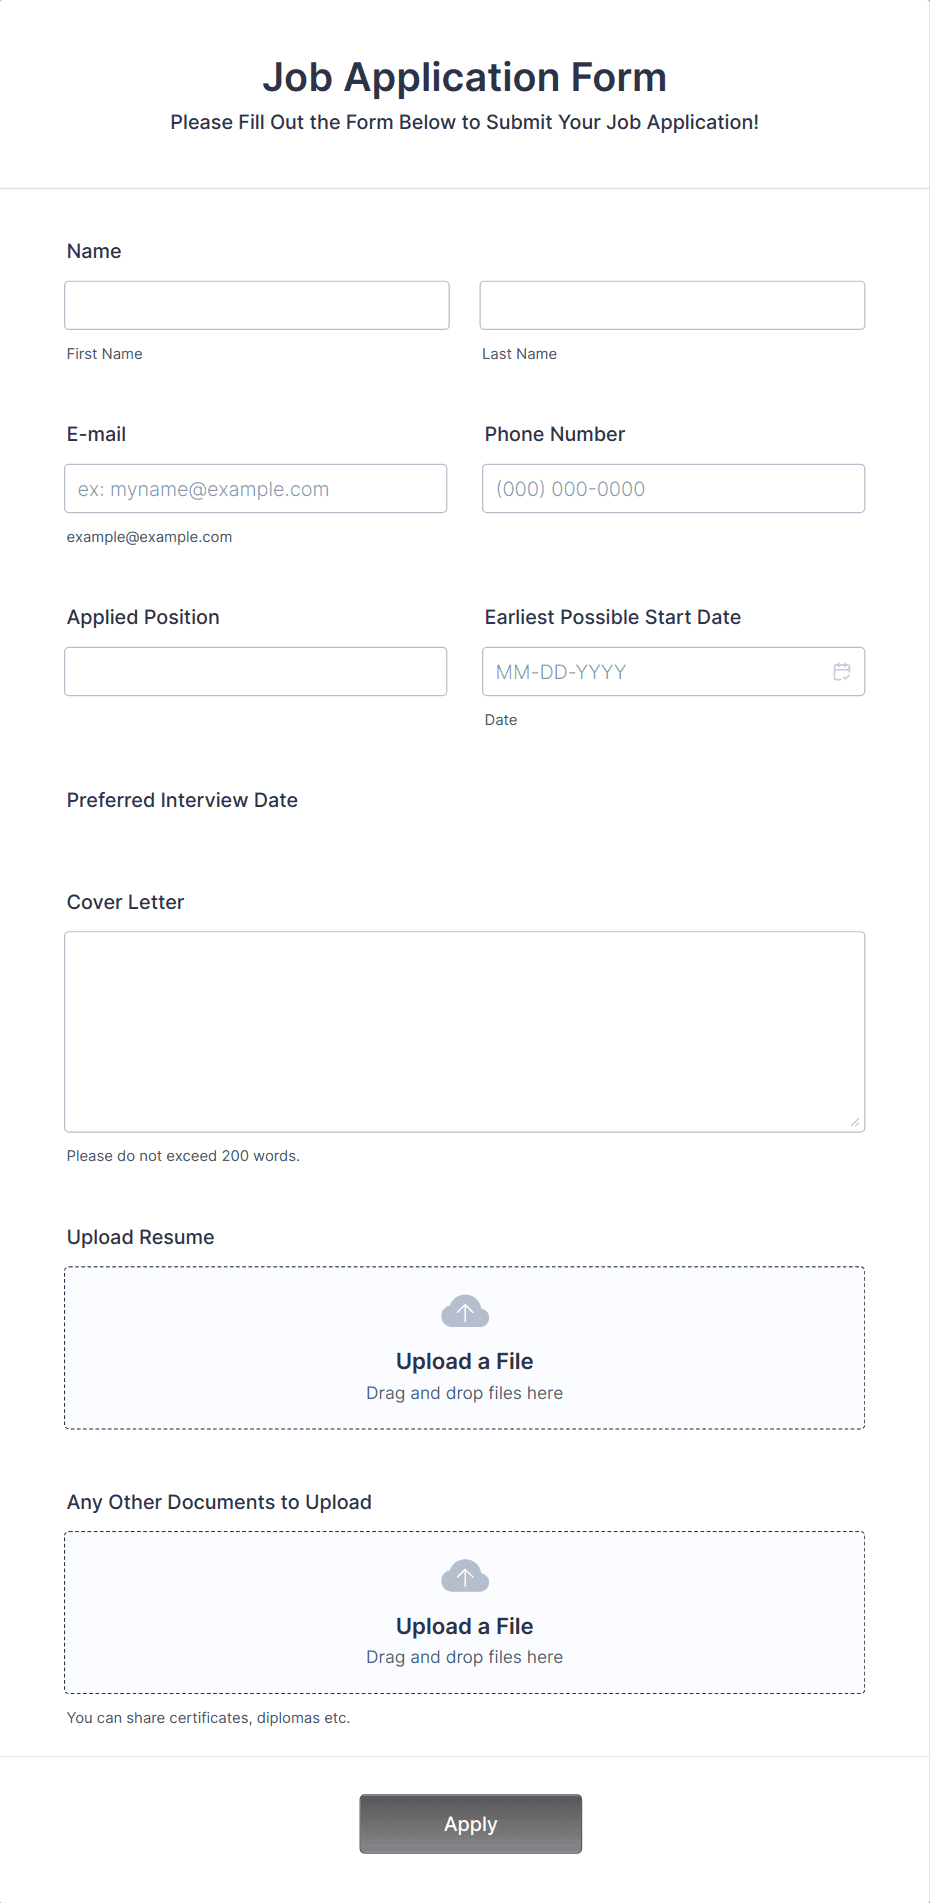Image resolution: width=930 pixels, height=1903 pixels.
Task: Select the E-mail field label
Action: tap(96, 434)
